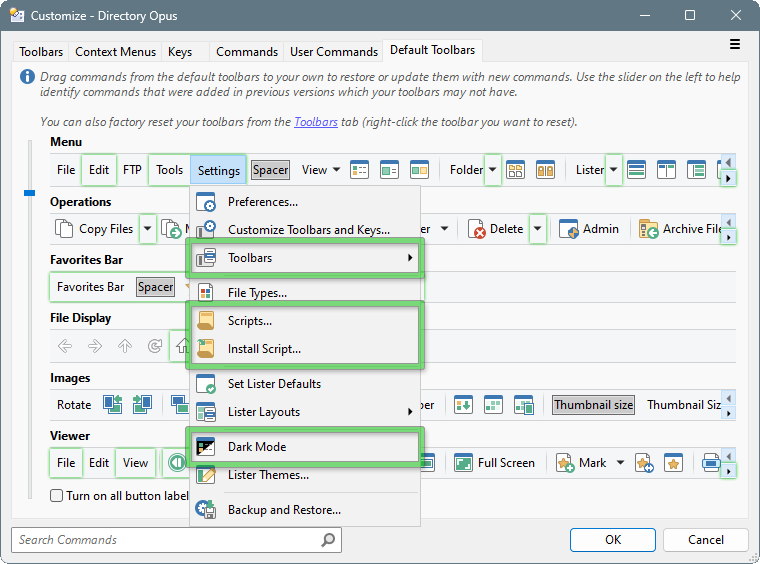Click the Refresh icon in File Display

[155, 346]
